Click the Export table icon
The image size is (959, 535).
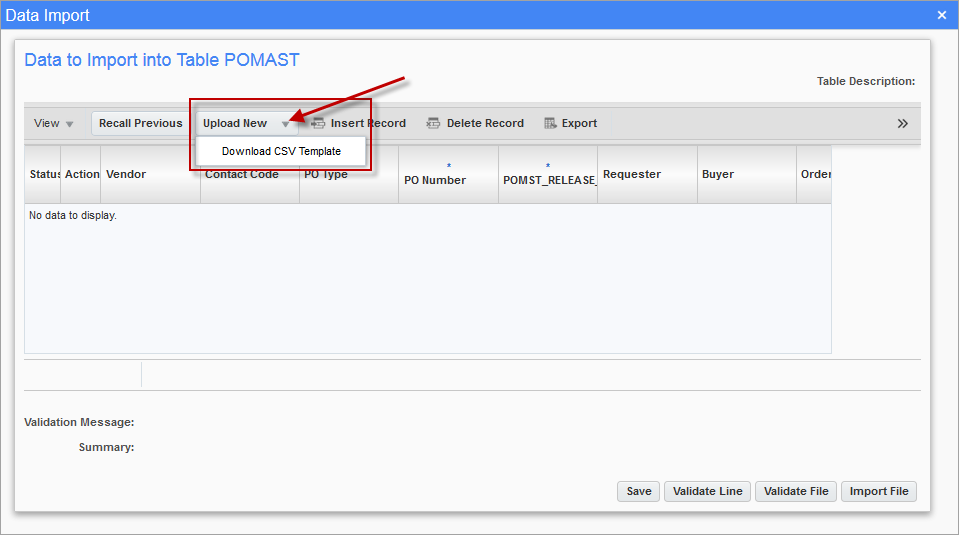(x=550, y=124)
